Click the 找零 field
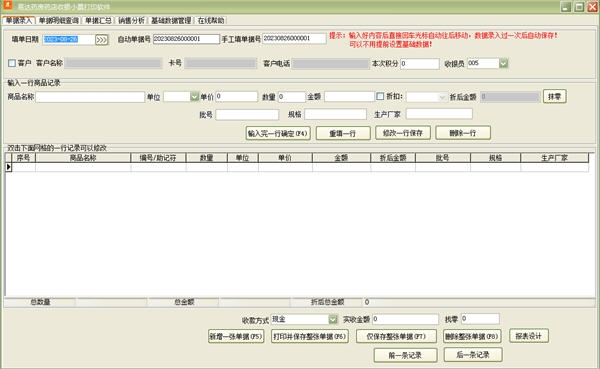Image resolution: width=600 pixels, height=369 pixels. point(480,318)
